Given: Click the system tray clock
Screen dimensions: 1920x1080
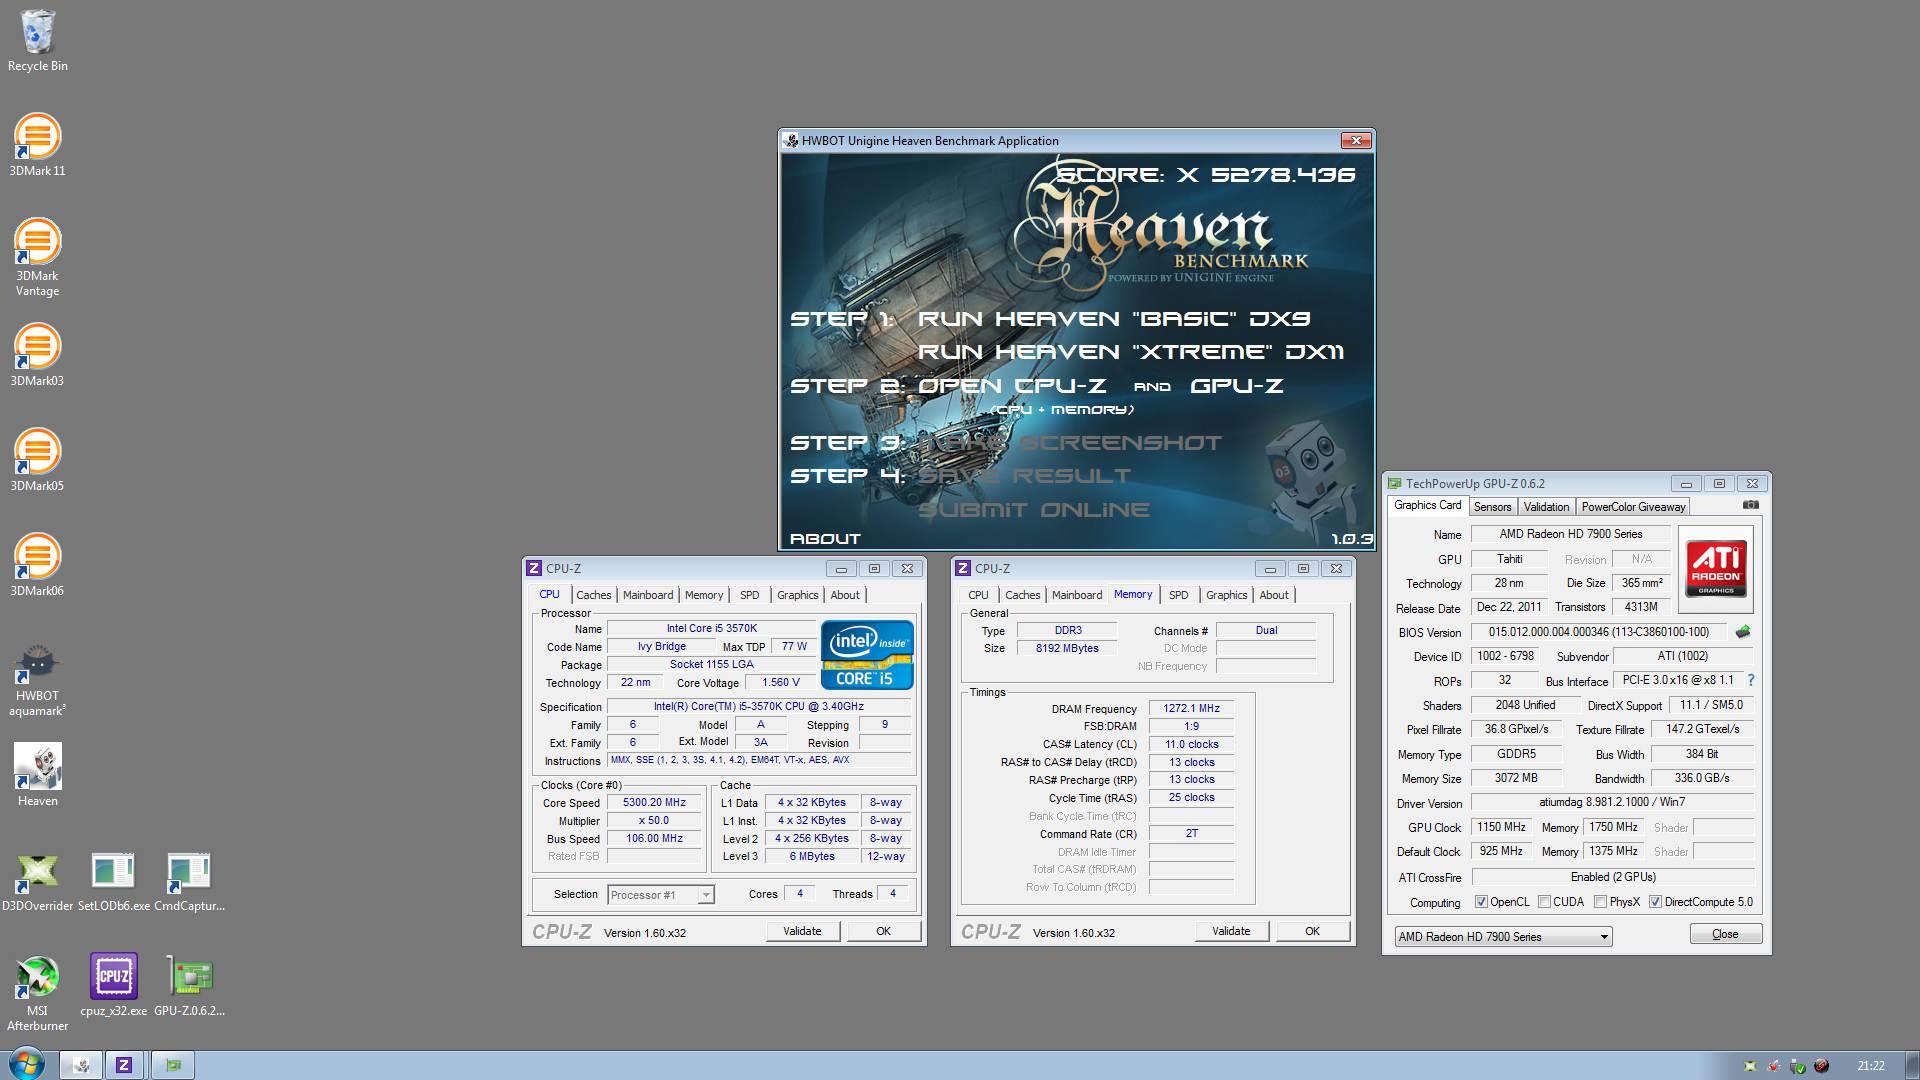Looking at the screenshot, I should (x=1870, y=1066).
